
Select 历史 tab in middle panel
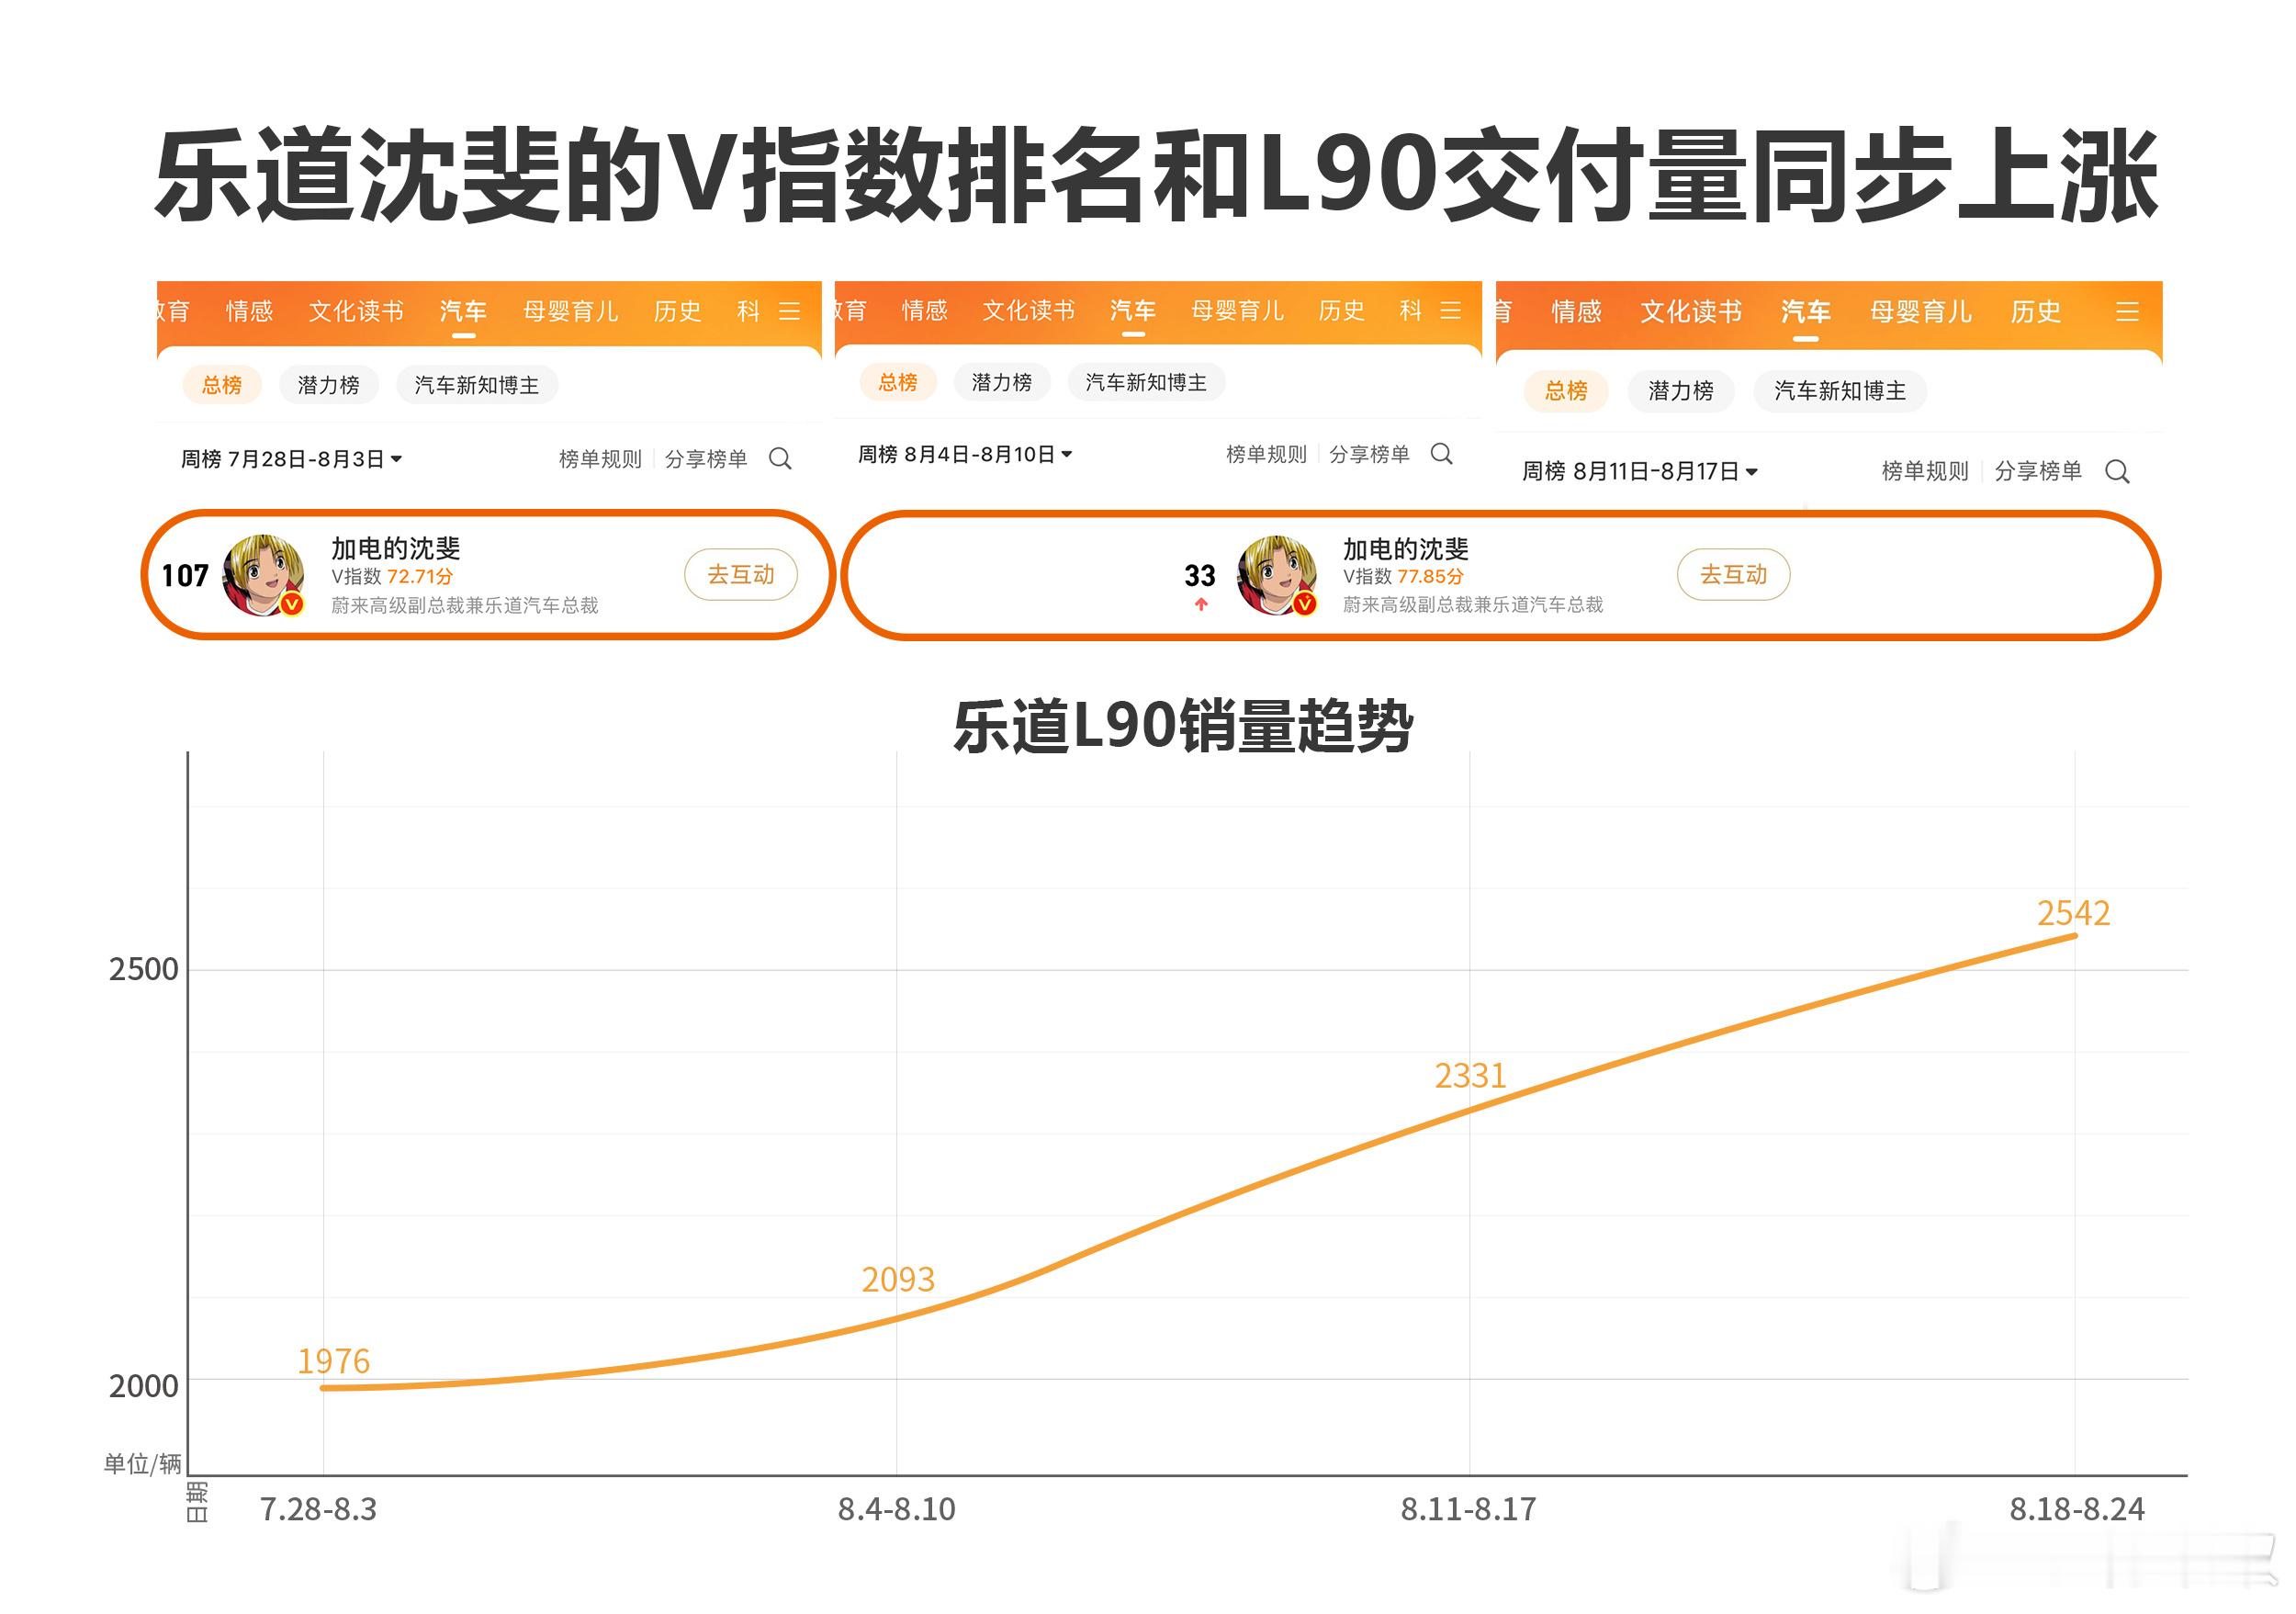pos(1341,310)
